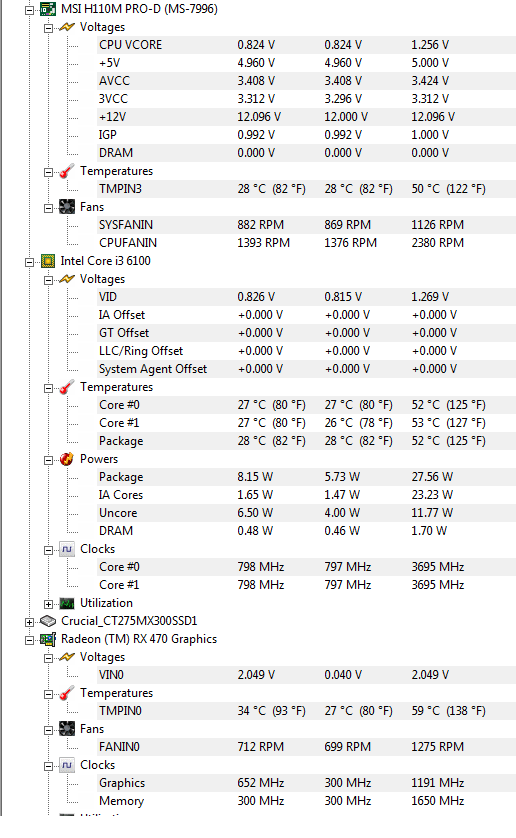The width and height of the screenshot is (516, 838).
Task: Click the flame icon beside Powers
Action: tap(67, 459)
